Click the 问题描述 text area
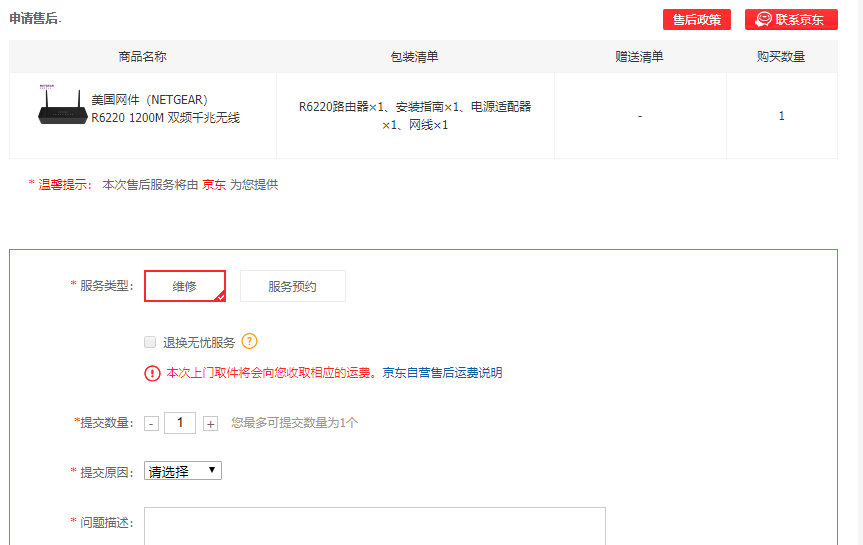 pos(375,526)
